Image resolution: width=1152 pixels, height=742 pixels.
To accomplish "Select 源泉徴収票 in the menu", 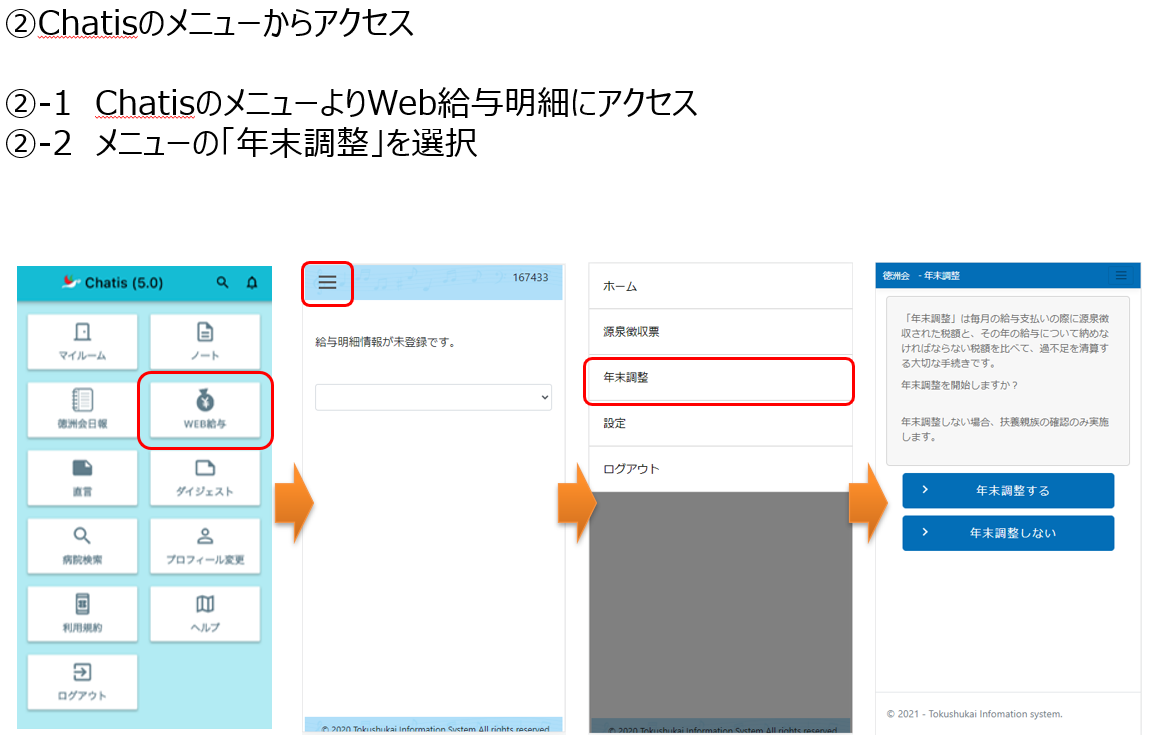I will tap(720, 331).
